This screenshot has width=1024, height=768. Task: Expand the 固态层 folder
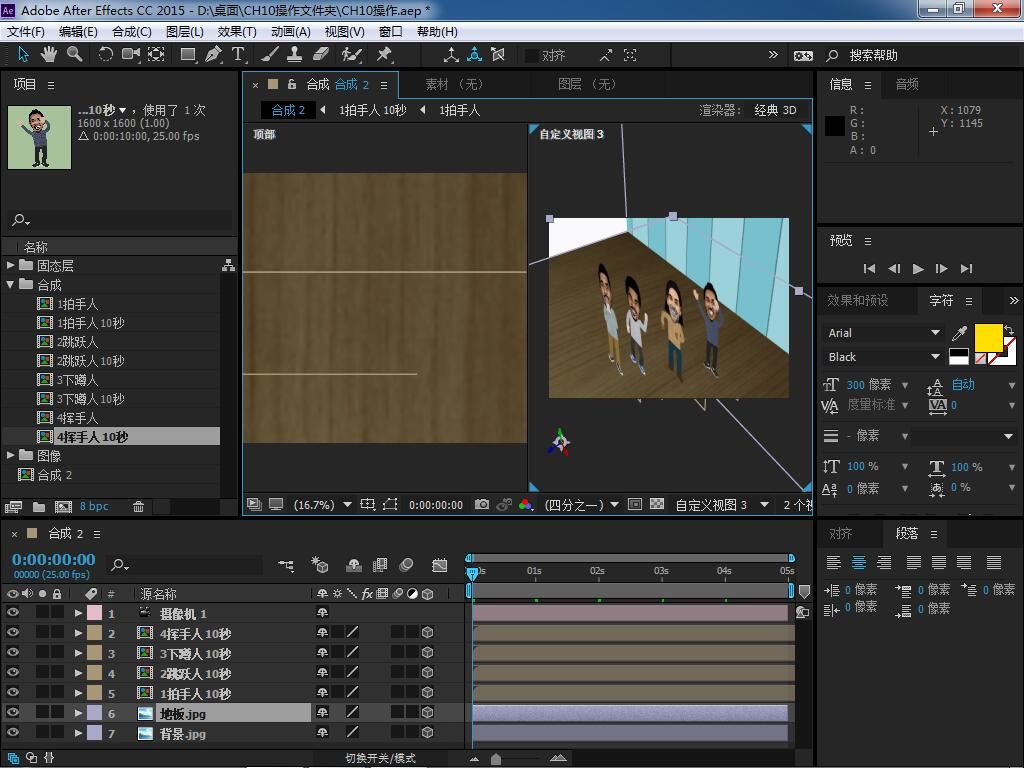pos(11,266)
